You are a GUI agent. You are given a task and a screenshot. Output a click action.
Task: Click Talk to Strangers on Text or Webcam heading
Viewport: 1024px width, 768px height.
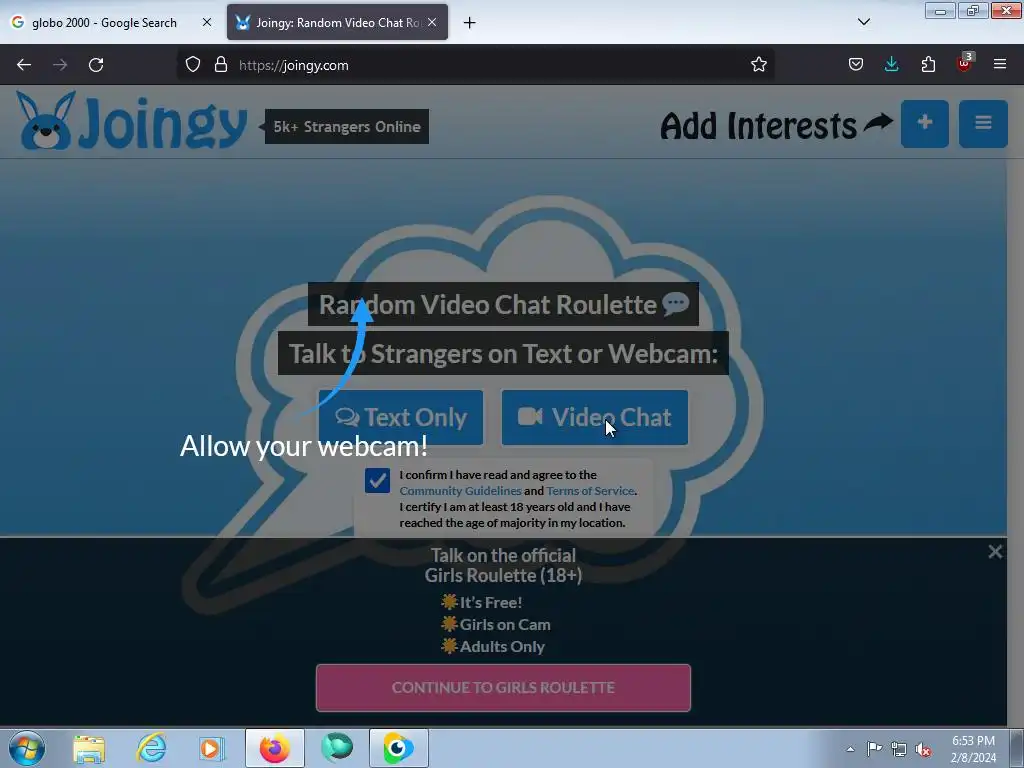click(x=504, y=353)
